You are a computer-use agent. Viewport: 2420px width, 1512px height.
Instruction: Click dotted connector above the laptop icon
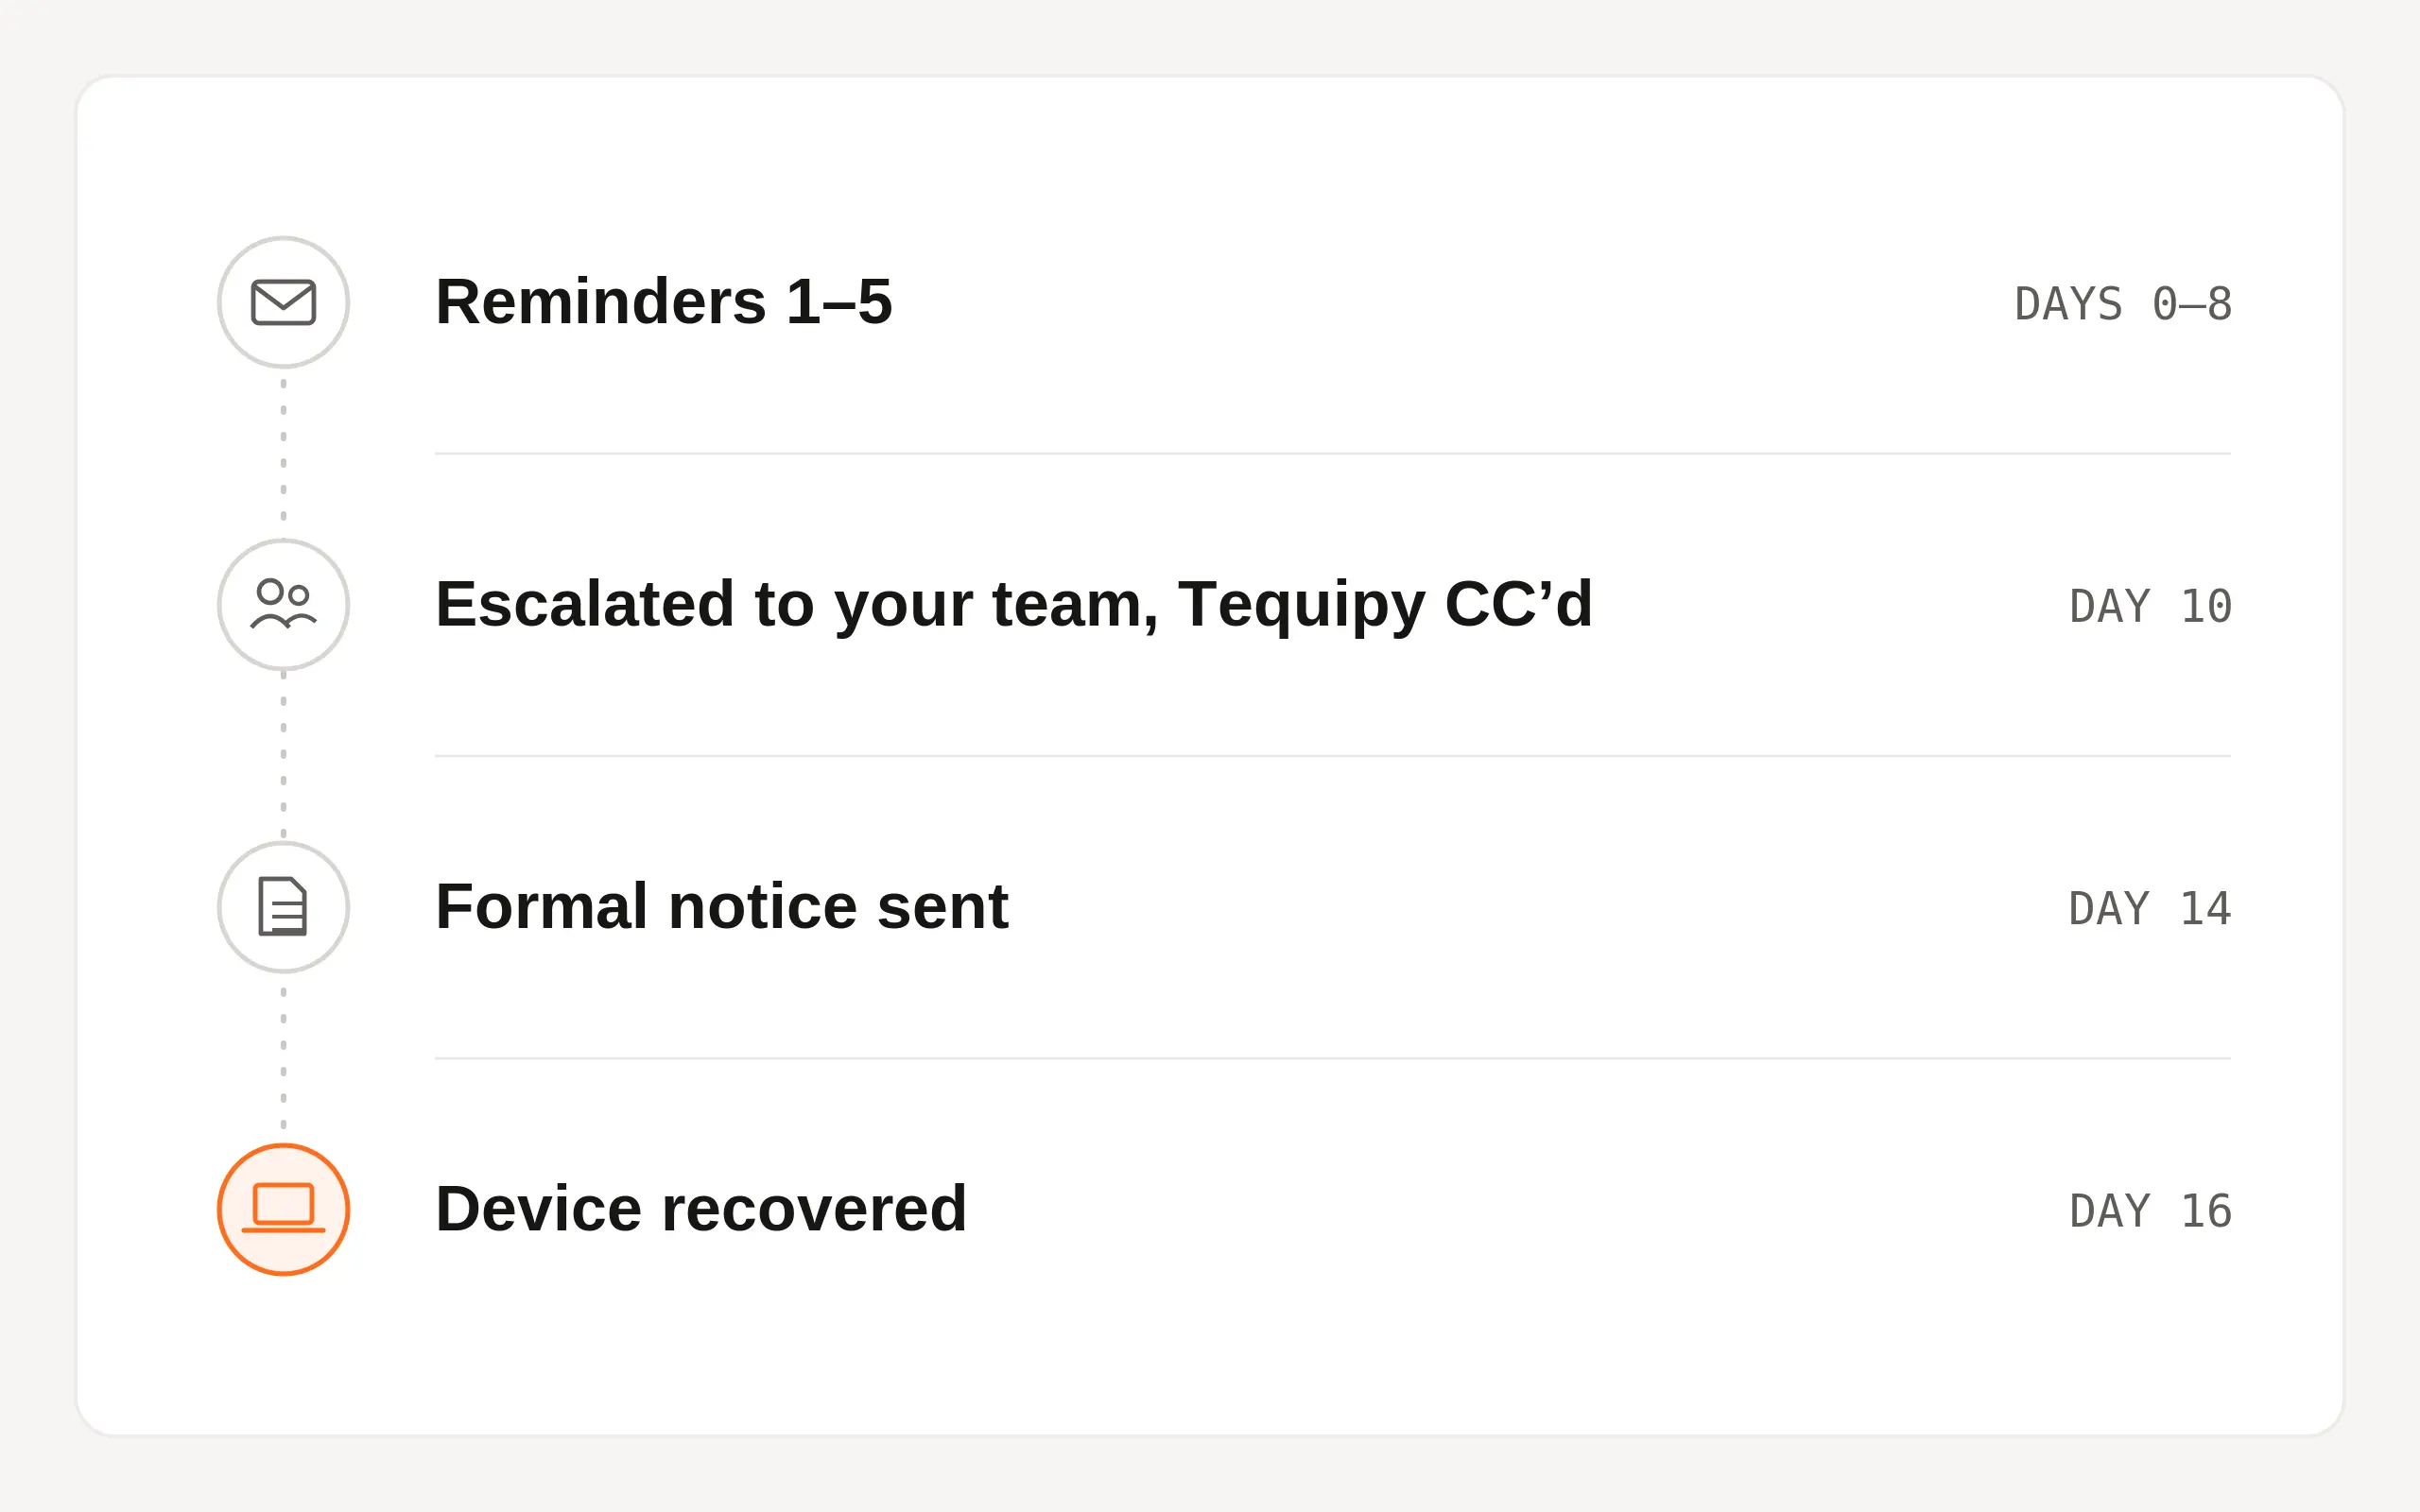click(283, 1058)
